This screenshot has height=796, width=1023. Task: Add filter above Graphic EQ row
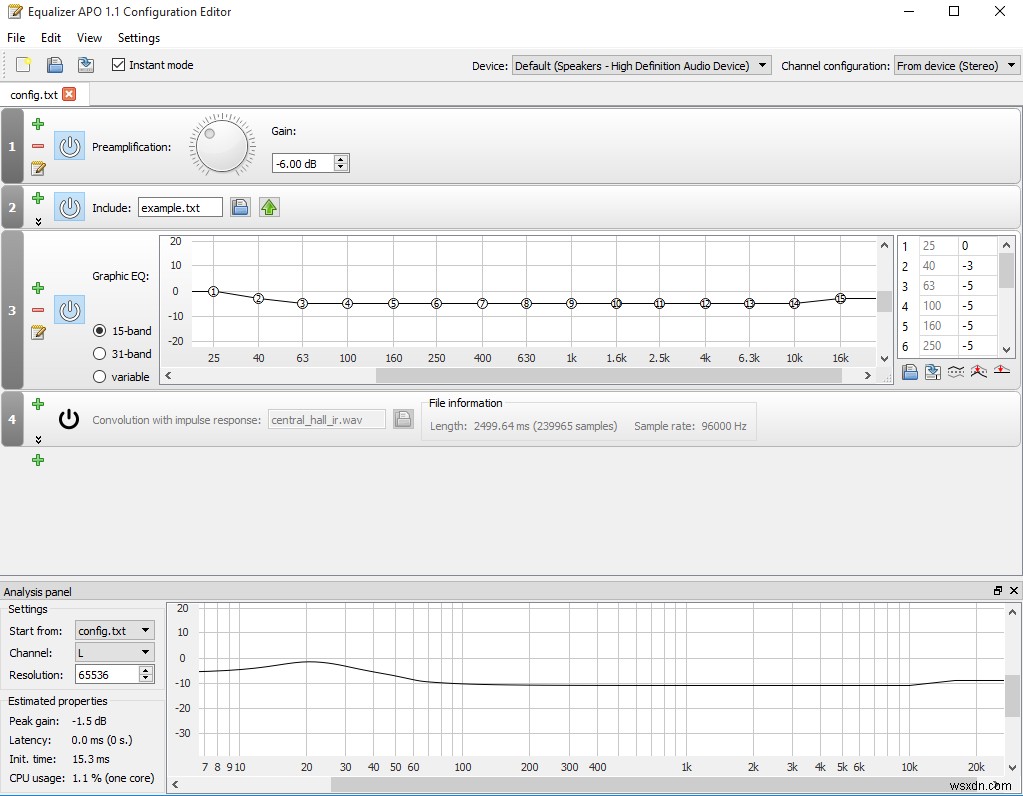38,288
